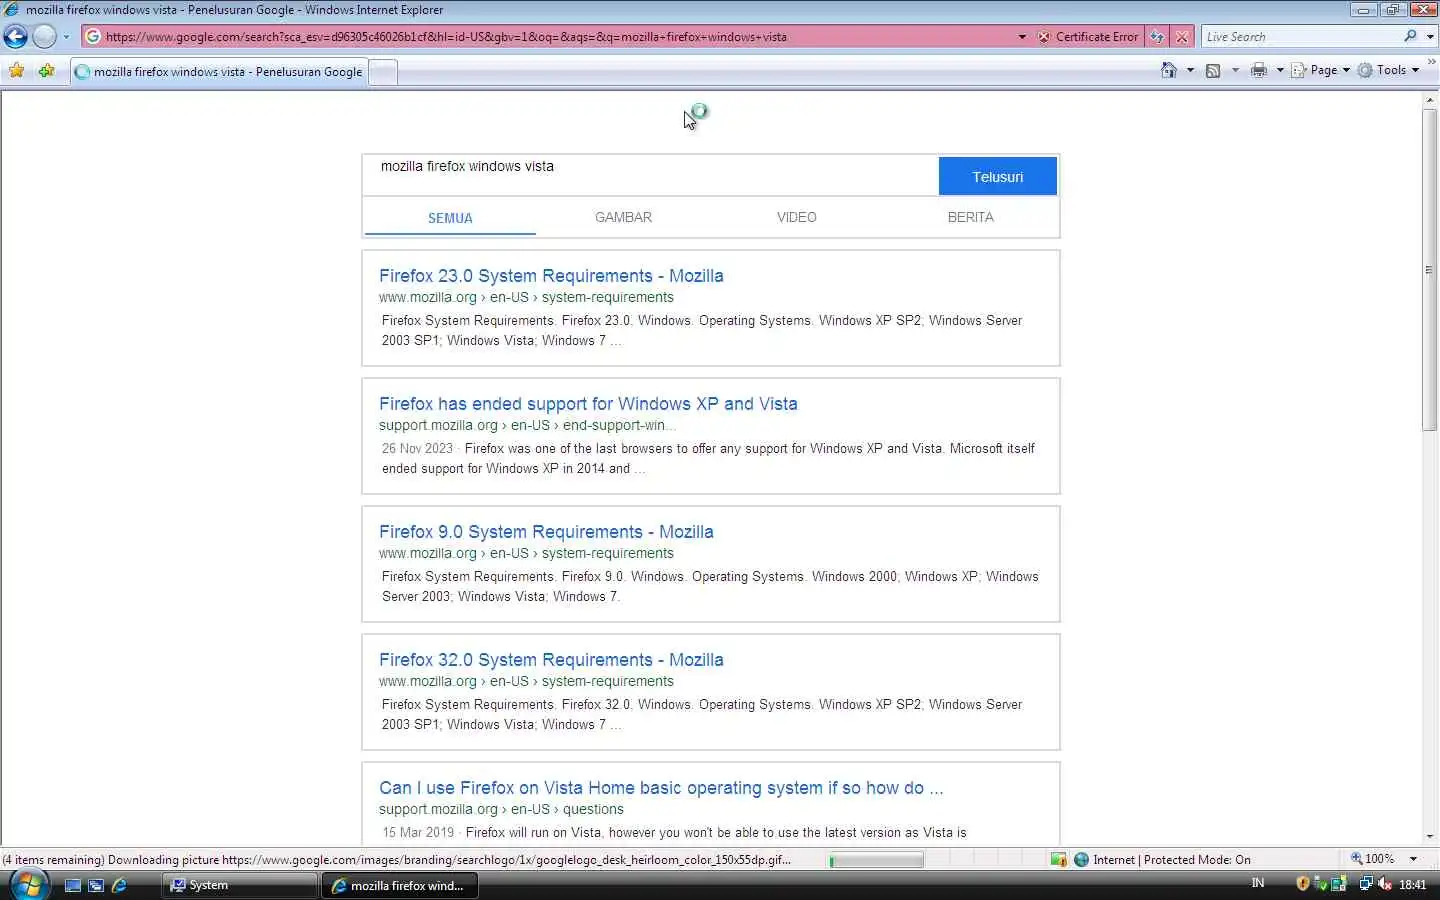Open Firefox has ended support for XP and Vista

[588, 404]
